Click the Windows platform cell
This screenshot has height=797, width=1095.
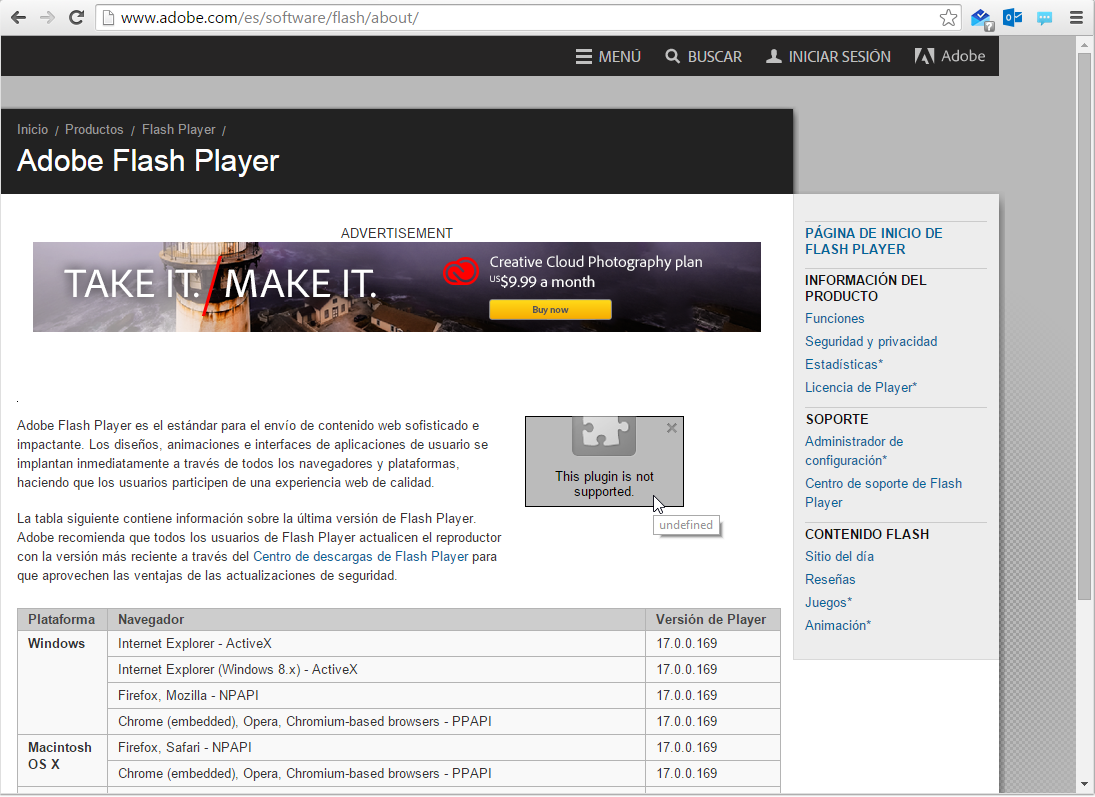click(62, 682)
